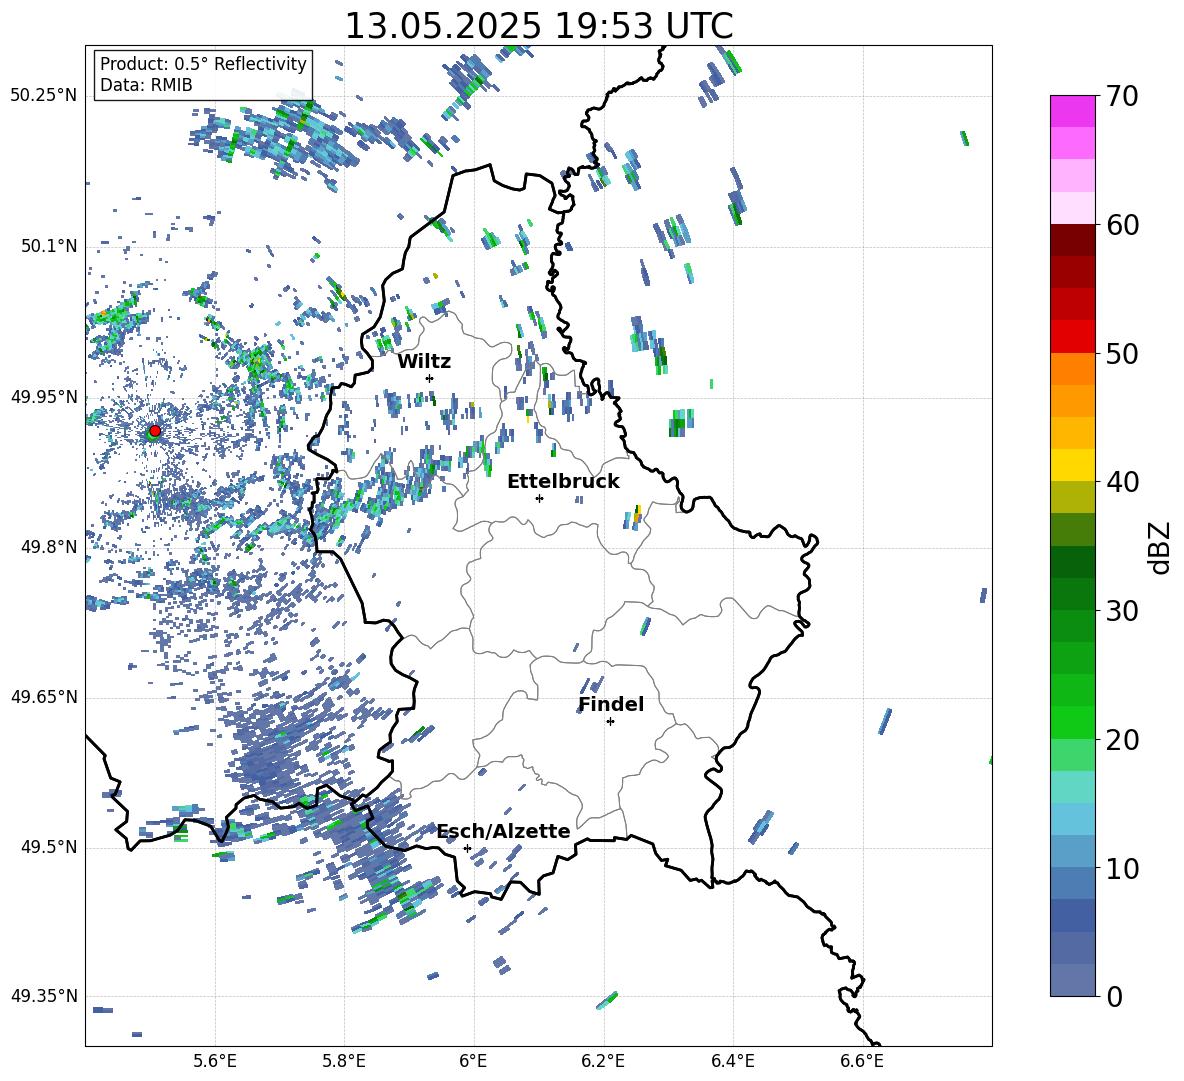Screen dimensions: 1184x1081
Task: Click the Data: RMIB text
Action: [x=146, y=85]
